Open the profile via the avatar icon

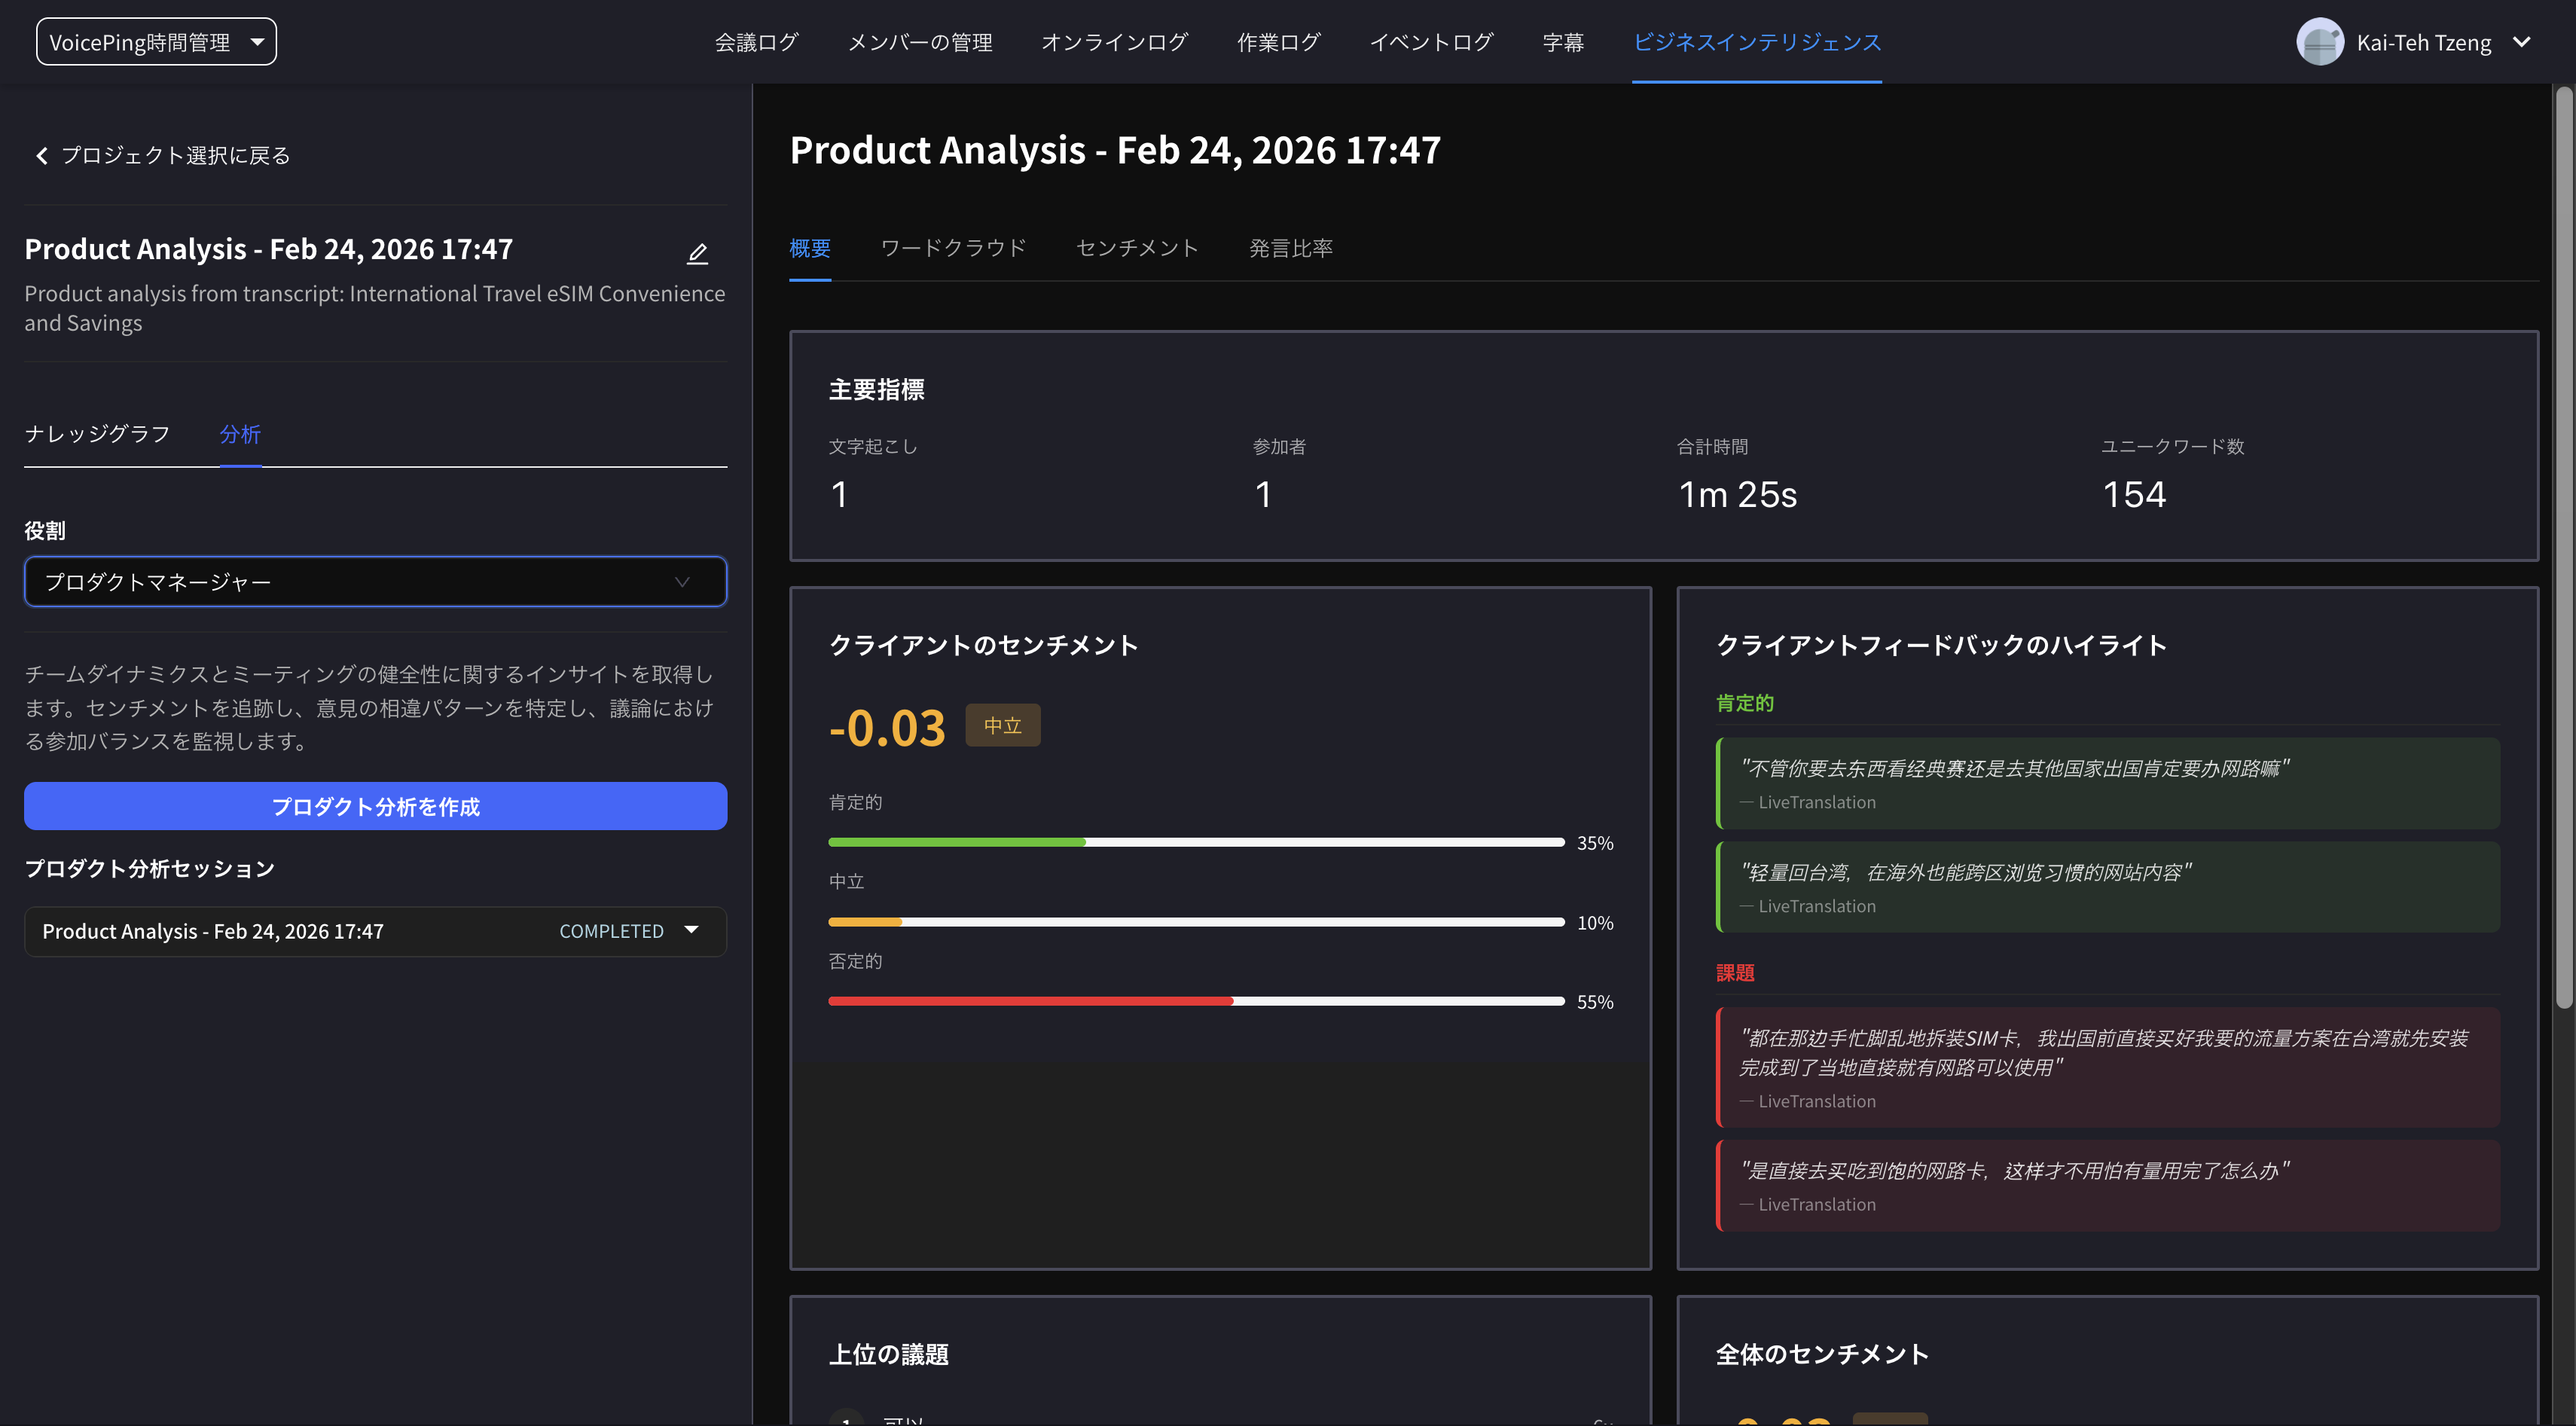(x=2321, y=41)
